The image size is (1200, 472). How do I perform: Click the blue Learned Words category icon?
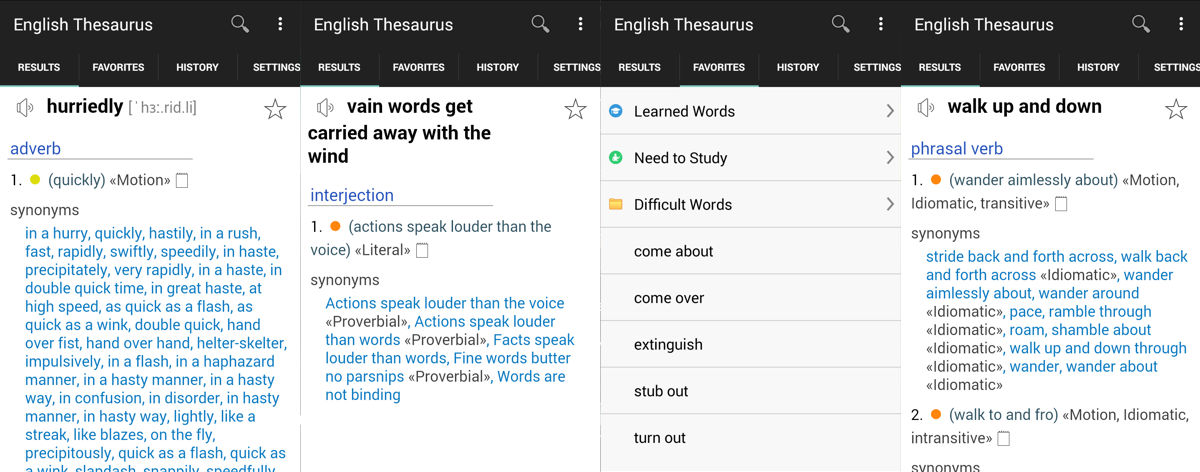click(616, 112)
